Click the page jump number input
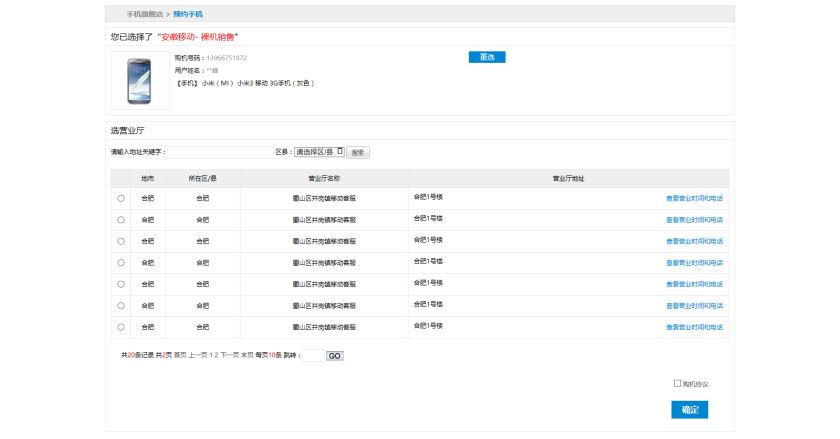The image size is (840, 439). point(313,355)
